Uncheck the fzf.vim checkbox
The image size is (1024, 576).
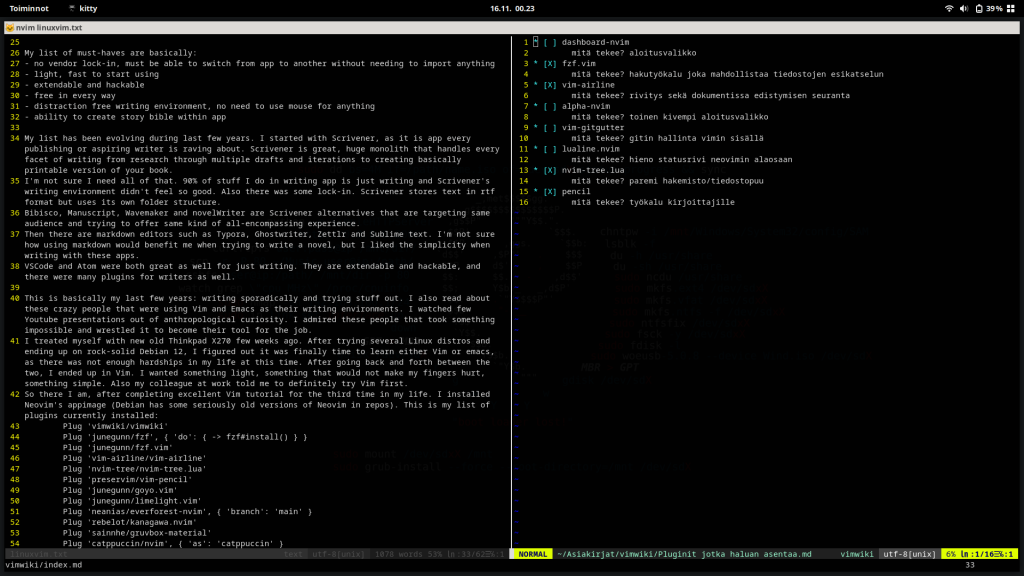click(x=550, y=64)
